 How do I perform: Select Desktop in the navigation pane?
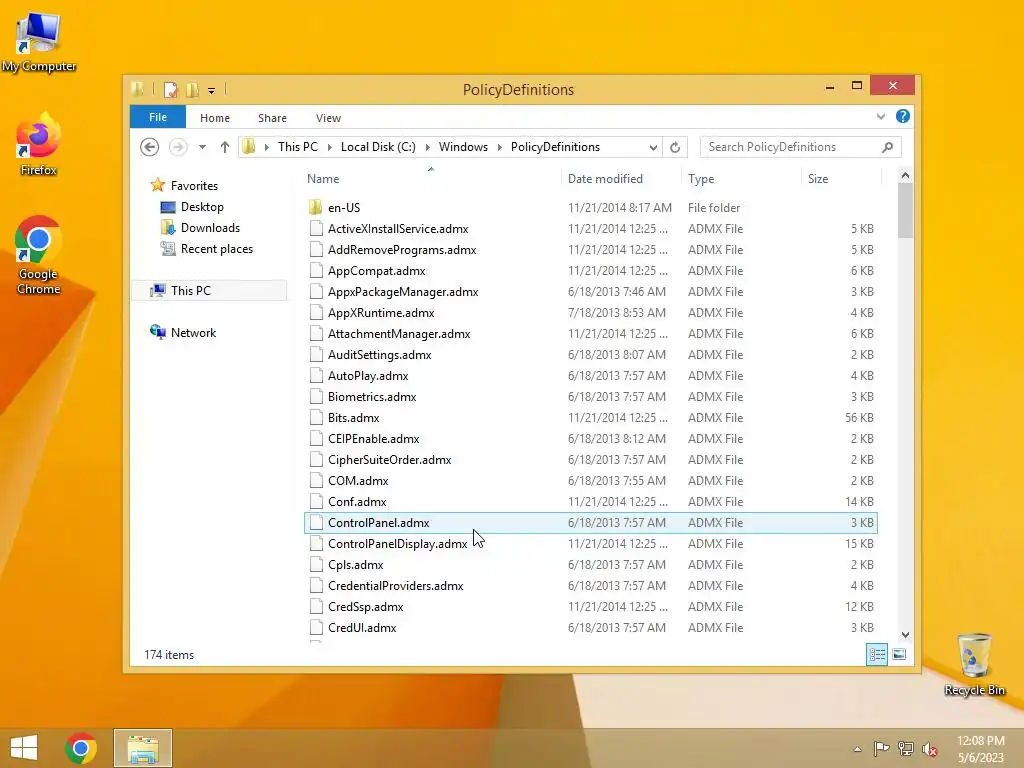(x=202, y=206)
